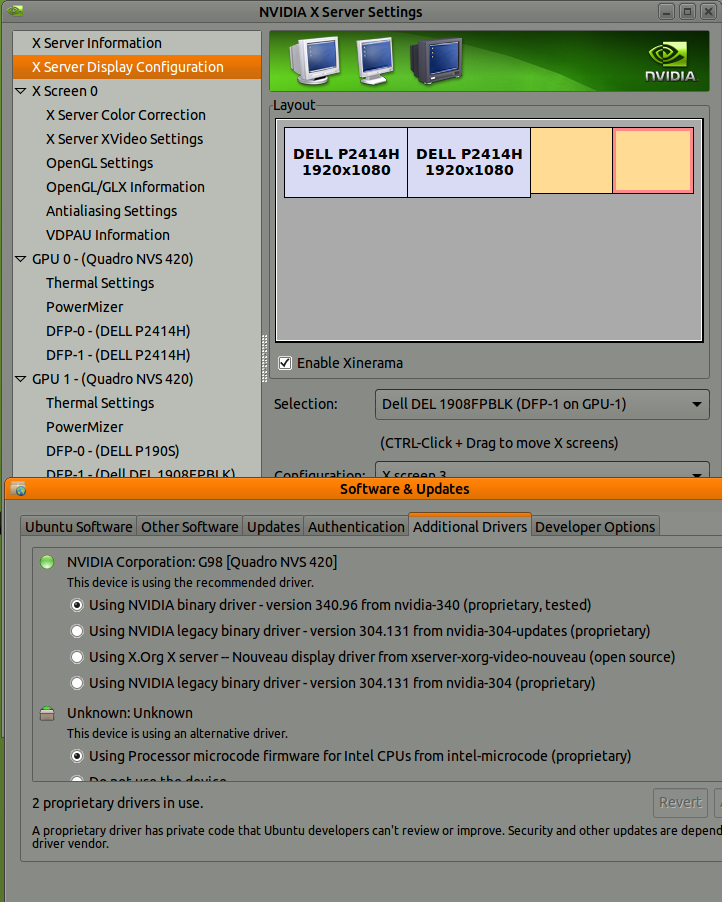Click 'This device is using the recommended driver.'

190,583
